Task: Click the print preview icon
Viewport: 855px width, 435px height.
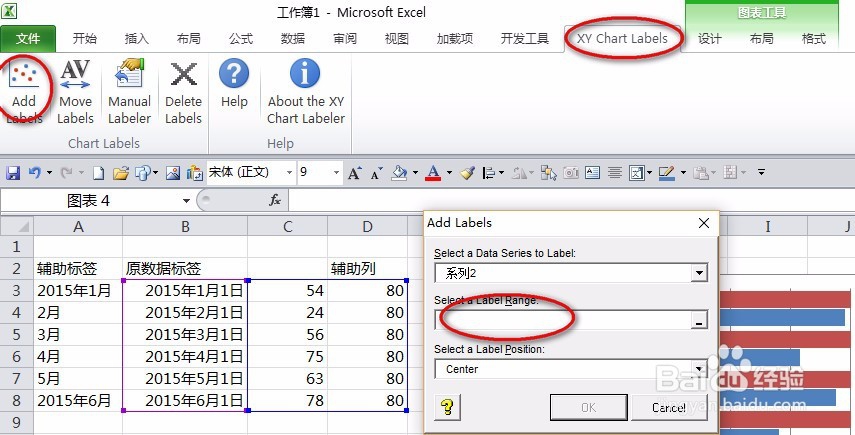Action: click(143, 173)
